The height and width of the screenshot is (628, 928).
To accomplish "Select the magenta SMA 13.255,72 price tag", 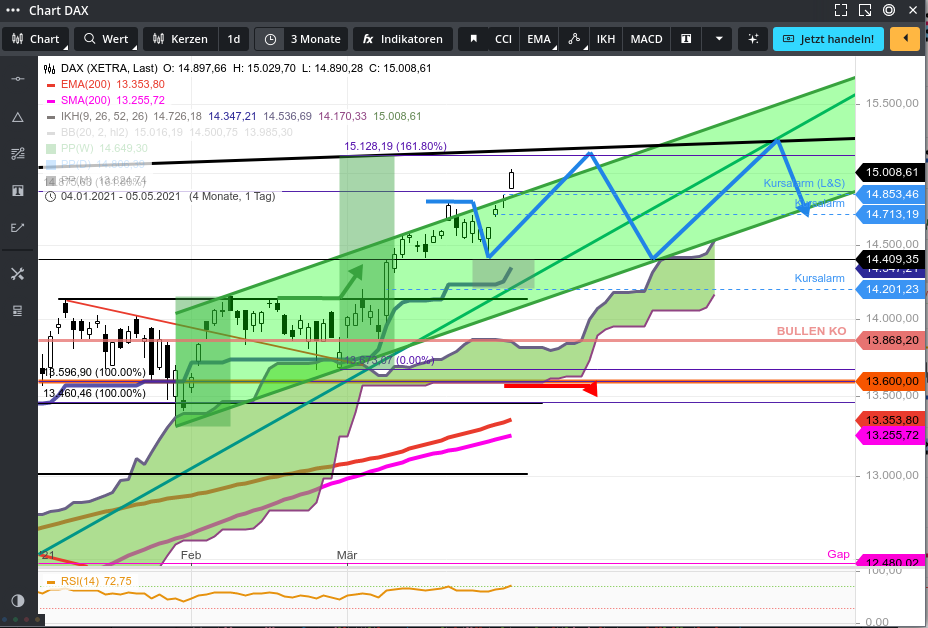I will (x=891, y=436).
